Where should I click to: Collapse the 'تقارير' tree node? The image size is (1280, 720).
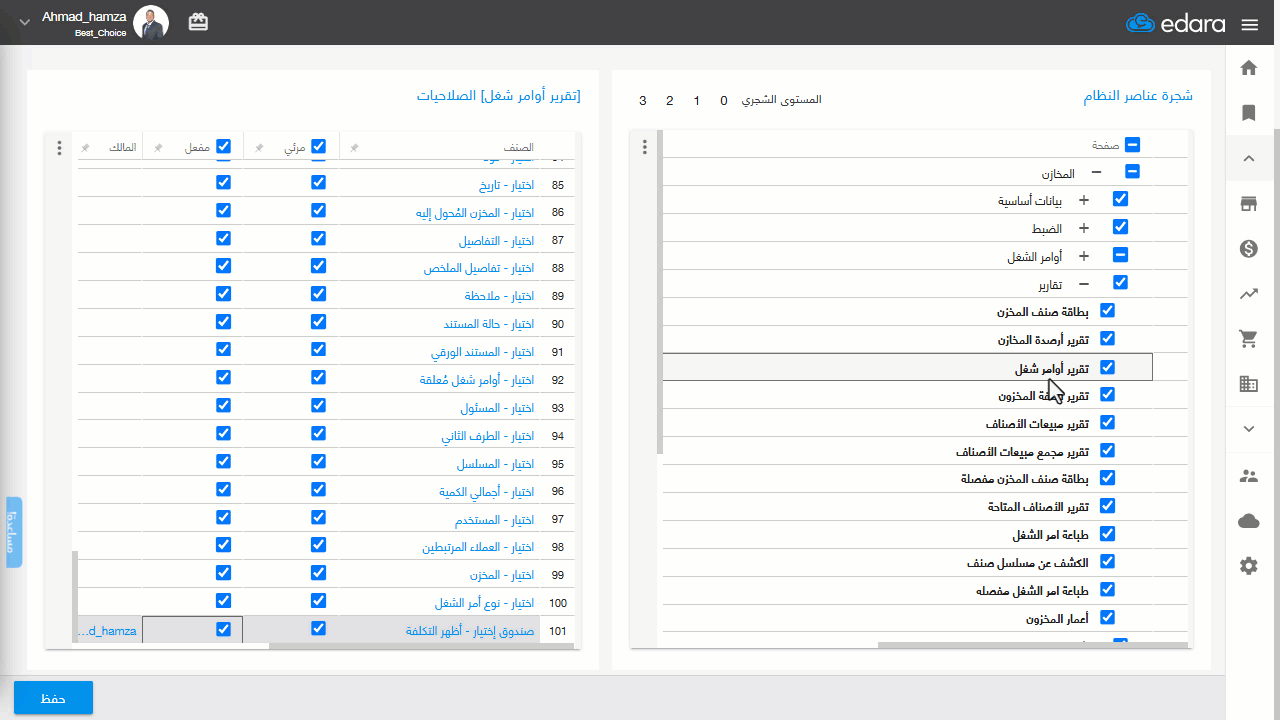point(1083,284)
